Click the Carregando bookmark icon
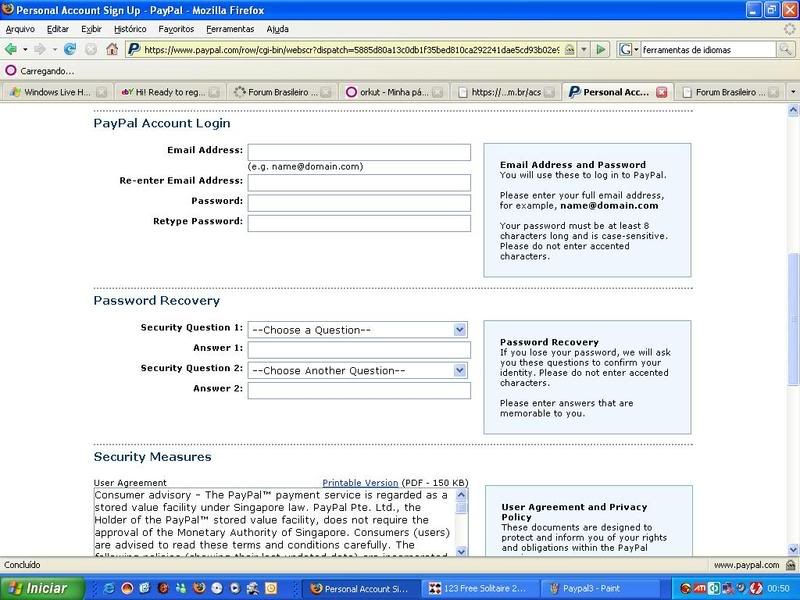 click(11, 71)
